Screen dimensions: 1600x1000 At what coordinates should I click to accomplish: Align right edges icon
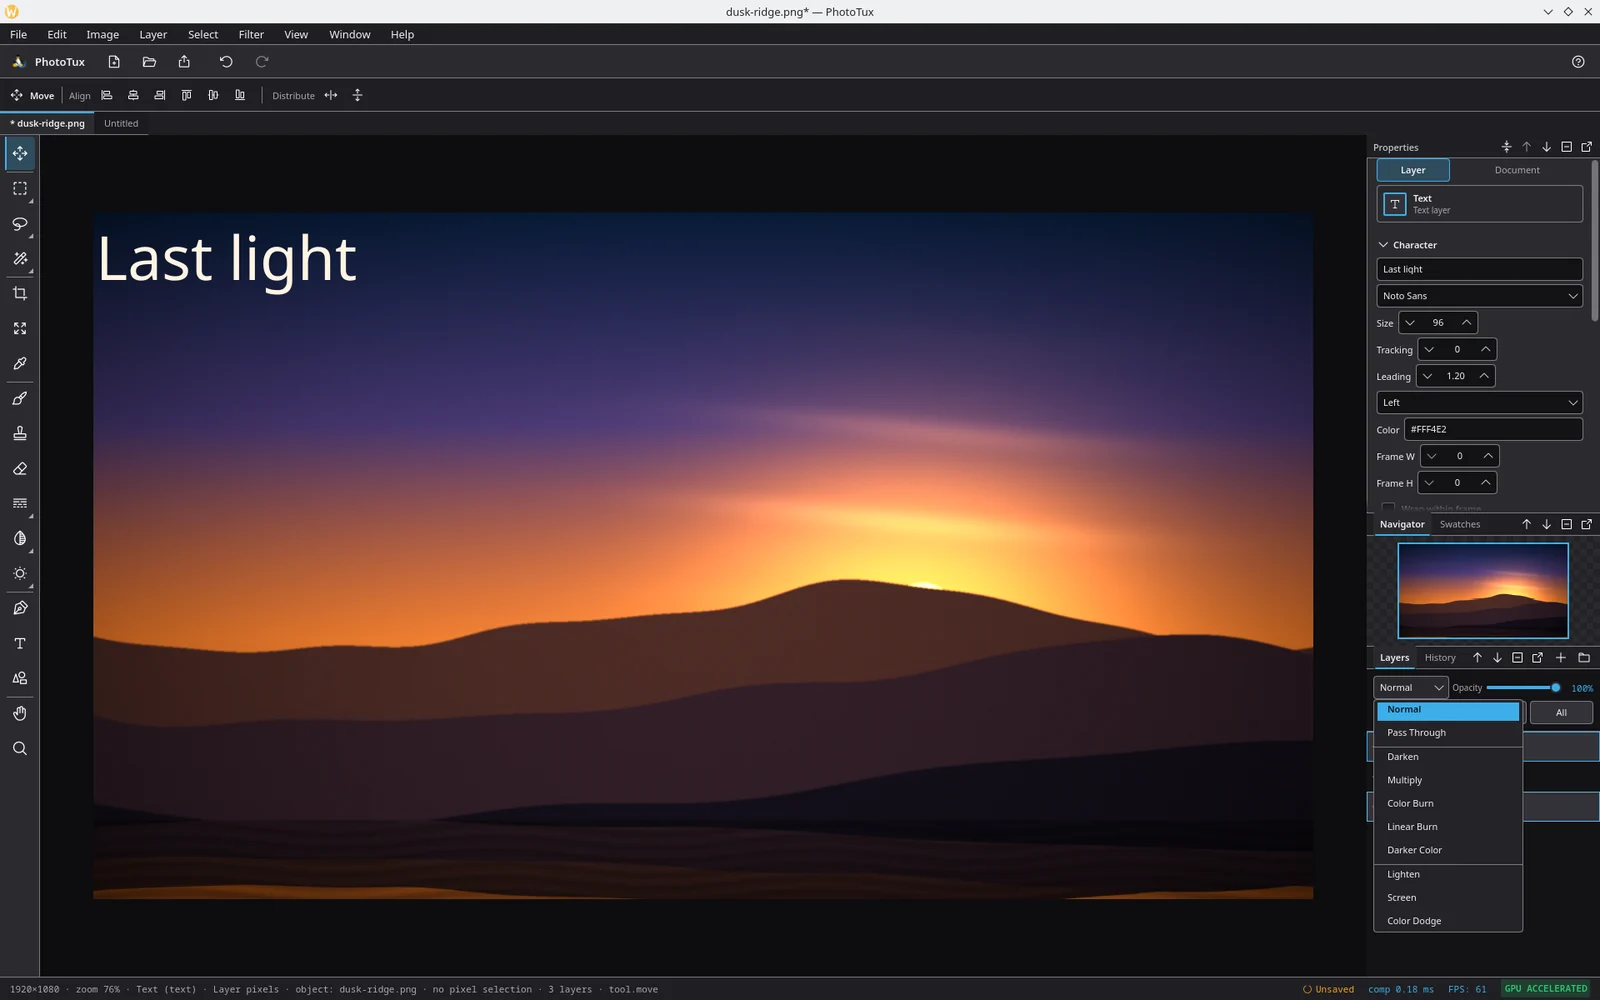(160, 95)
